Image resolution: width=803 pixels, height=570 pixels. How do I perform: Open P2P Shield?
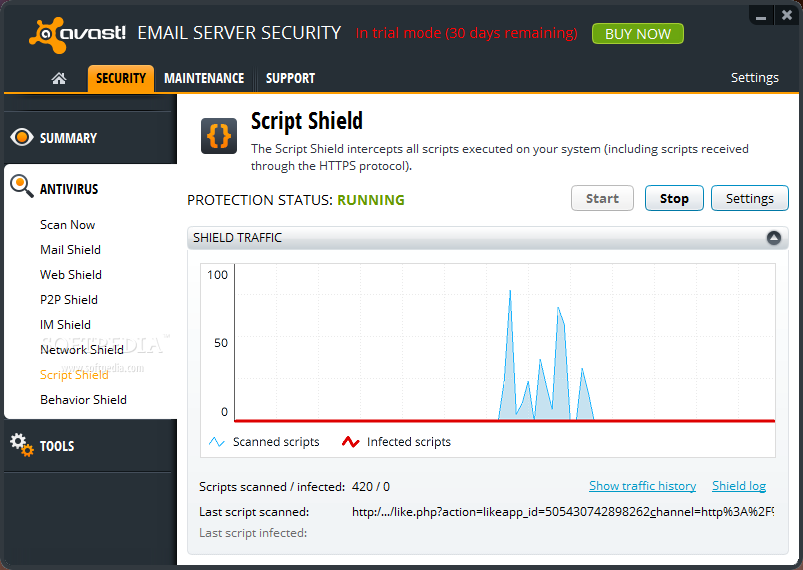point(69,300)
